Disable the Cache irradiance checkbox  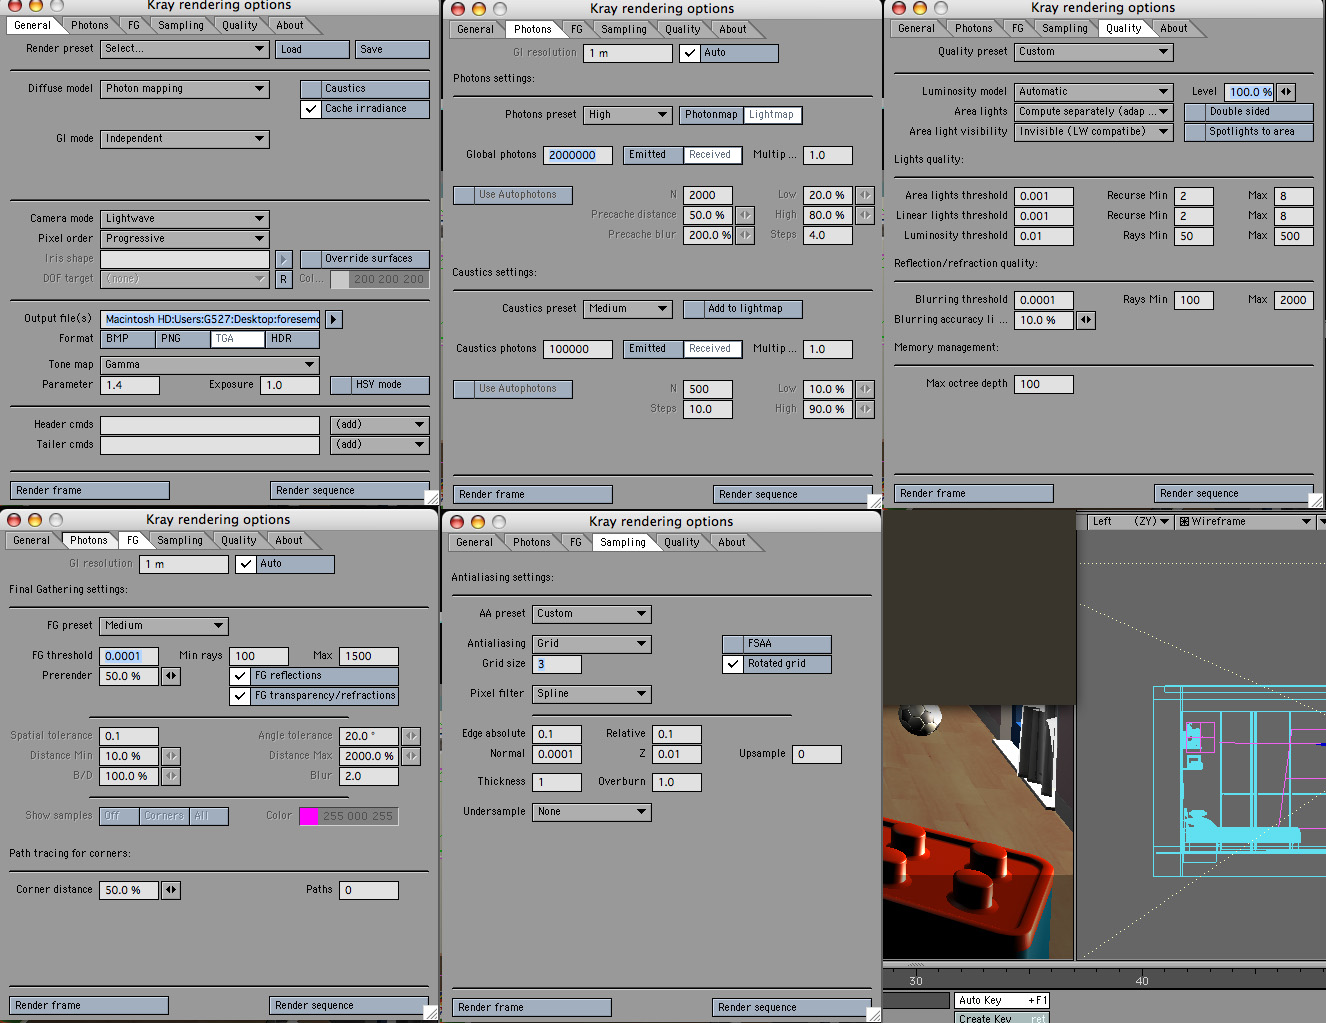tap(311, 109)
